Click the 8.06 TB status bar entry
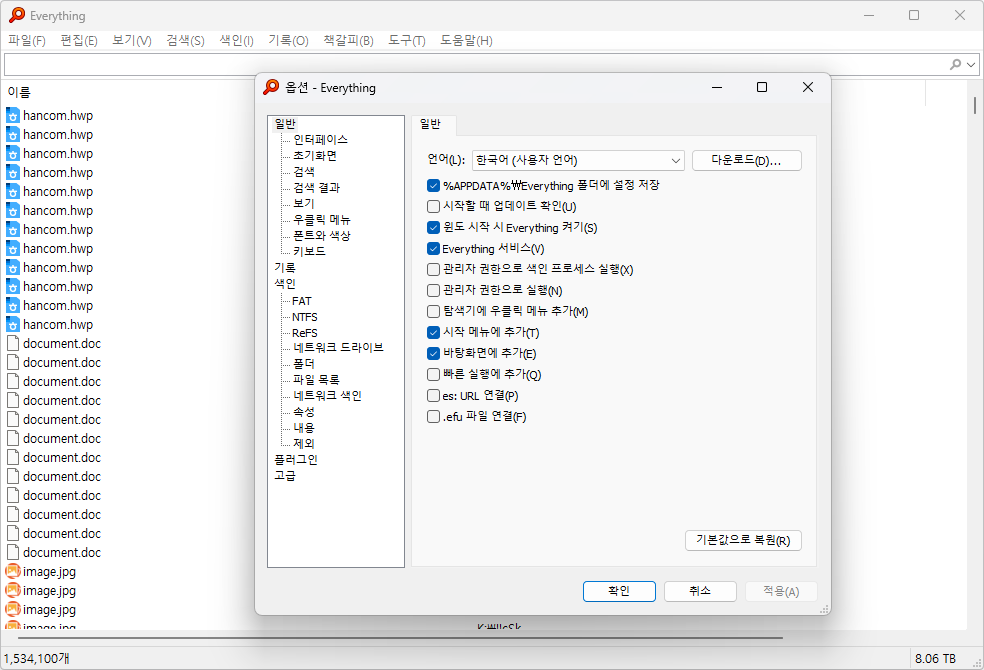 [935, 659]
